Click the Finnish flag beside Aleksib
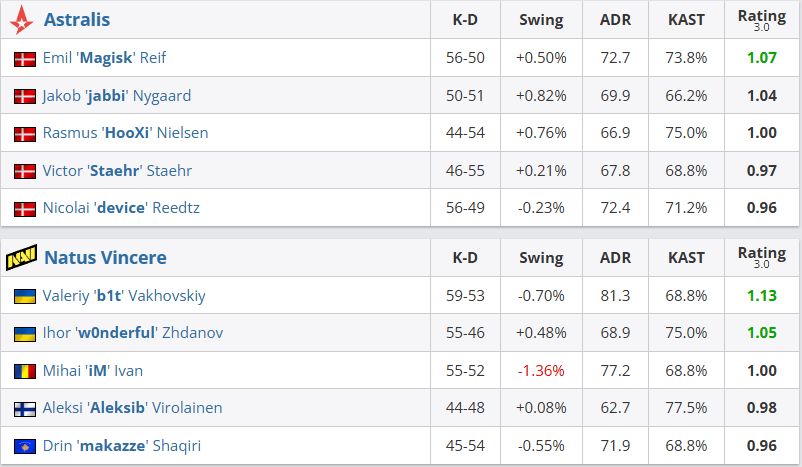802x467 pixels. (x=25, y=409)
